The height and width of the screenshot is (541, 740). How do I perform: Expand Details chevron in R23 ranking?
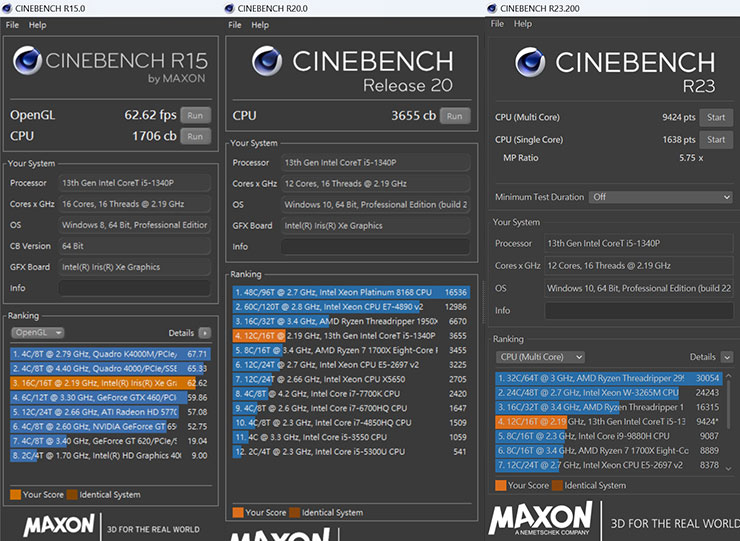point(725,357)
